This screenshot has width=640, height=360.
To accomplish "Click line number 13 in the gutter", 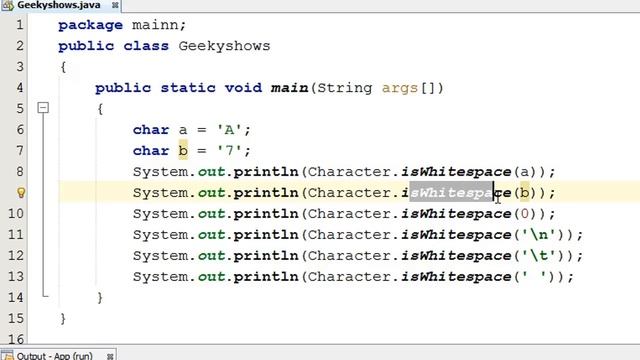I will pyautogui.click(x=16, y=277).
